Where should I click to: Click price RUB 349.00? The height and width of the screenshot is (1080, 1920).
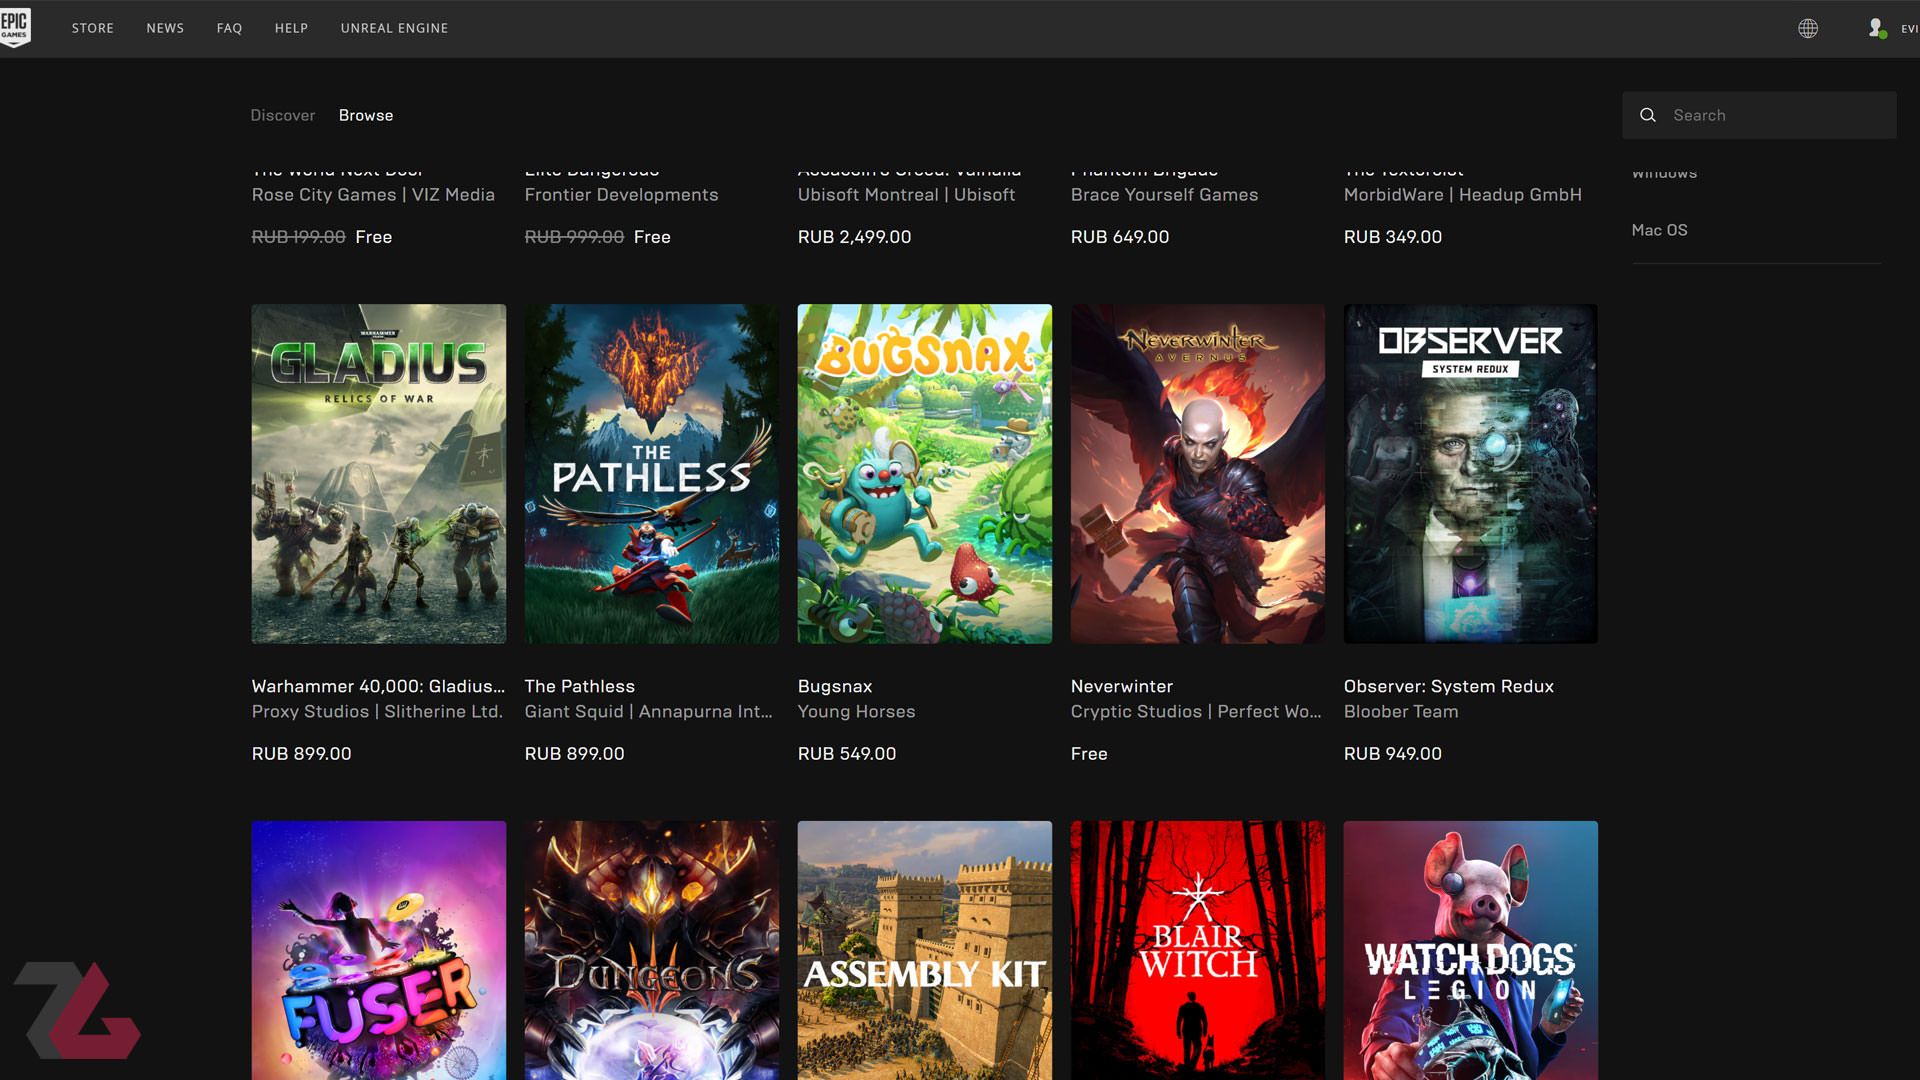click(1393, 237)
